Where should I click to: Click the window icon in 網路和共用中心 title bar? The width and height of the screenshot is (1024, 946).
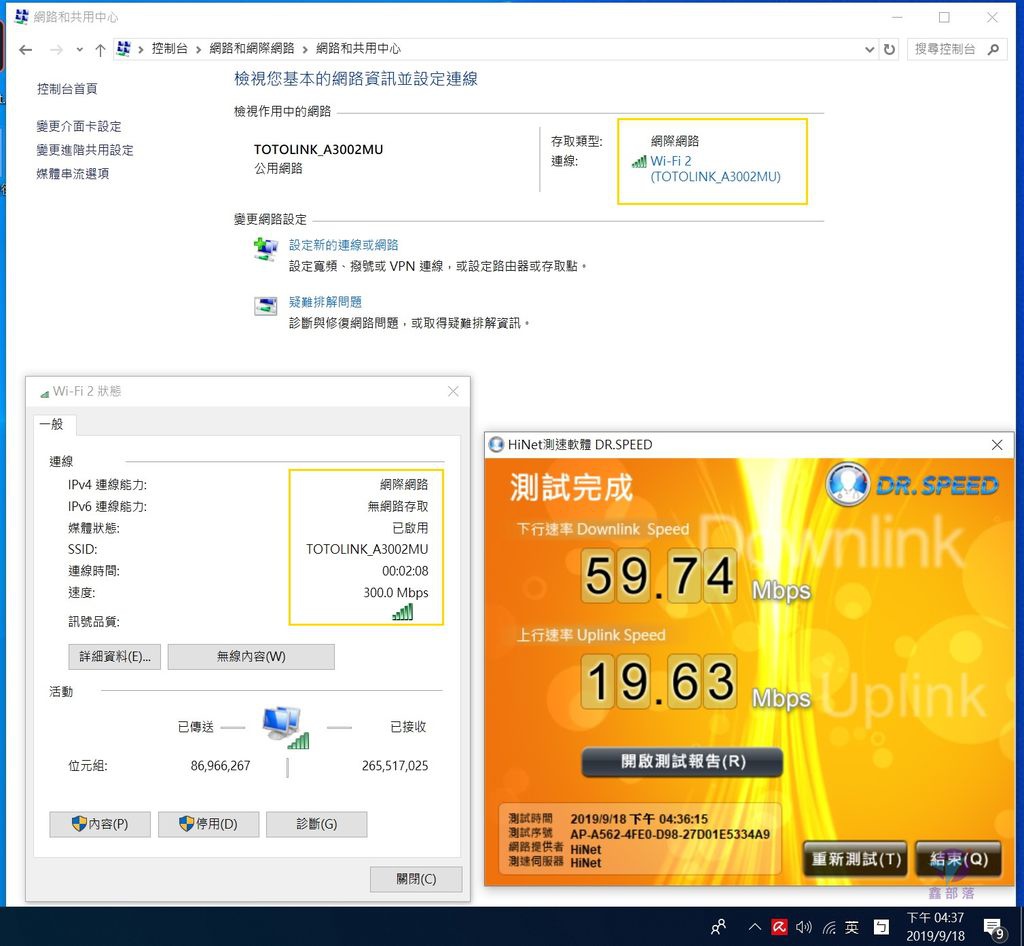click(x=21, y=17)
